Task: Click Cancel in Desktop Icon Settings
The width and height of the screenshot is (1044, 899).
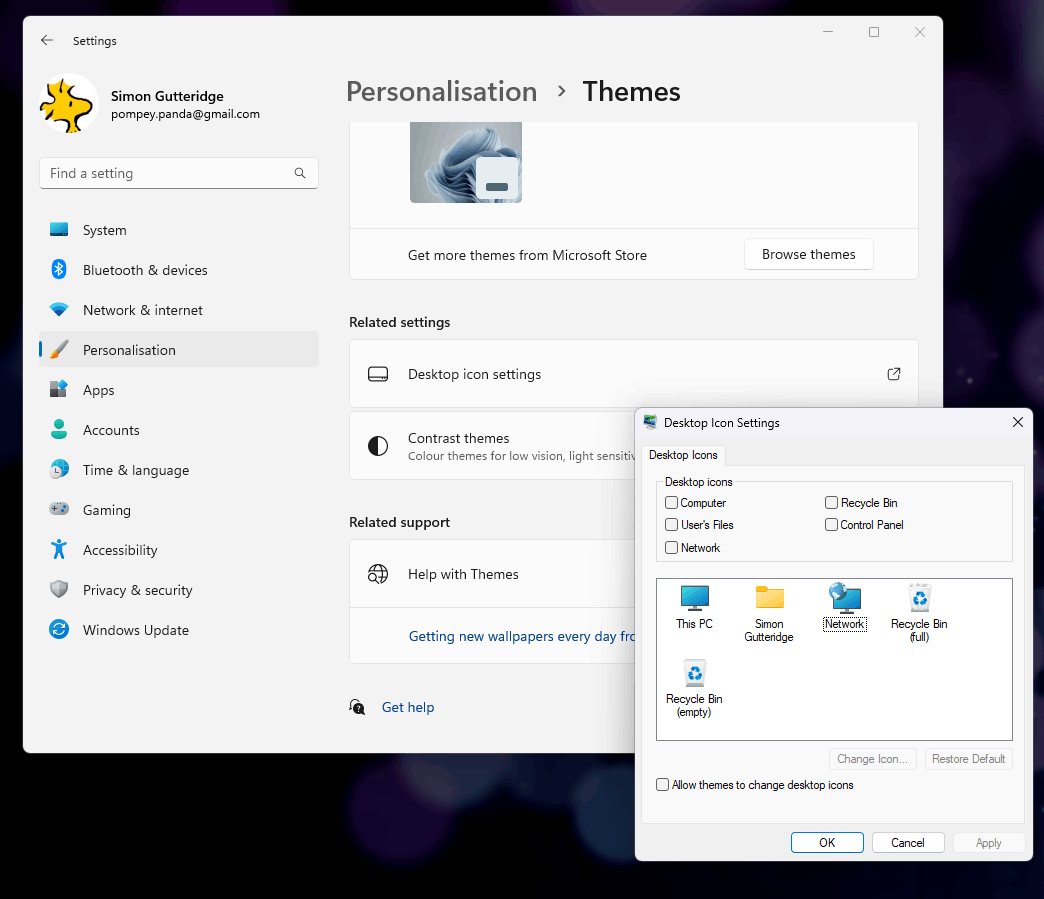Action: pyautogui.click(x=908, y=842)
